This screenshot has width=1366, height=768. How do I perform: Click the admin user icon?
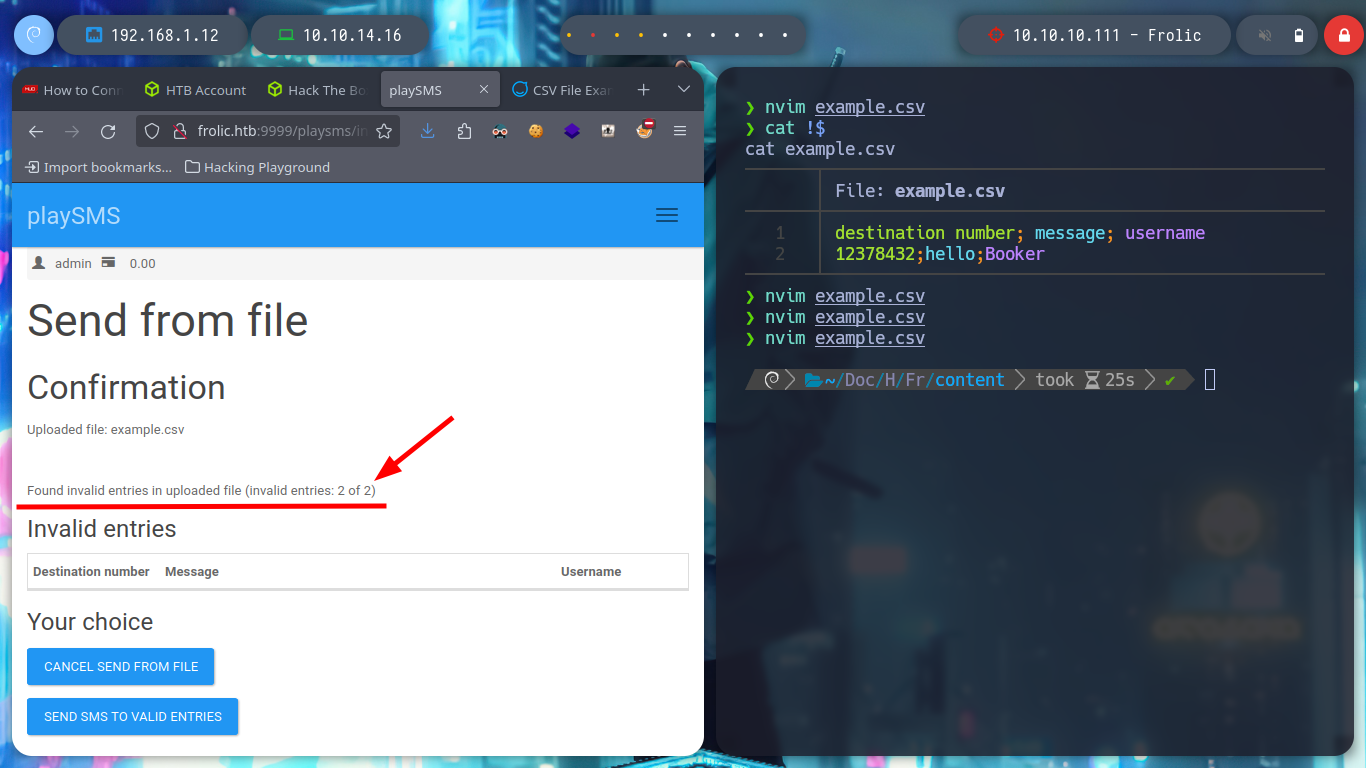click(x=39, y=263)
